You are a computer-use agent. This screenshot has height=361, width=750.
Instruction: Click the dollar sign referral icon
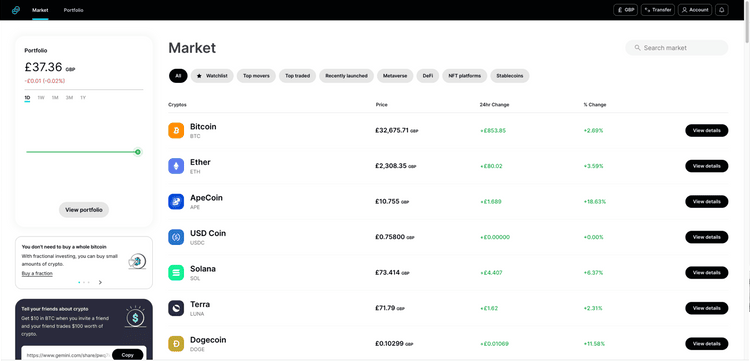pos(135,317)
